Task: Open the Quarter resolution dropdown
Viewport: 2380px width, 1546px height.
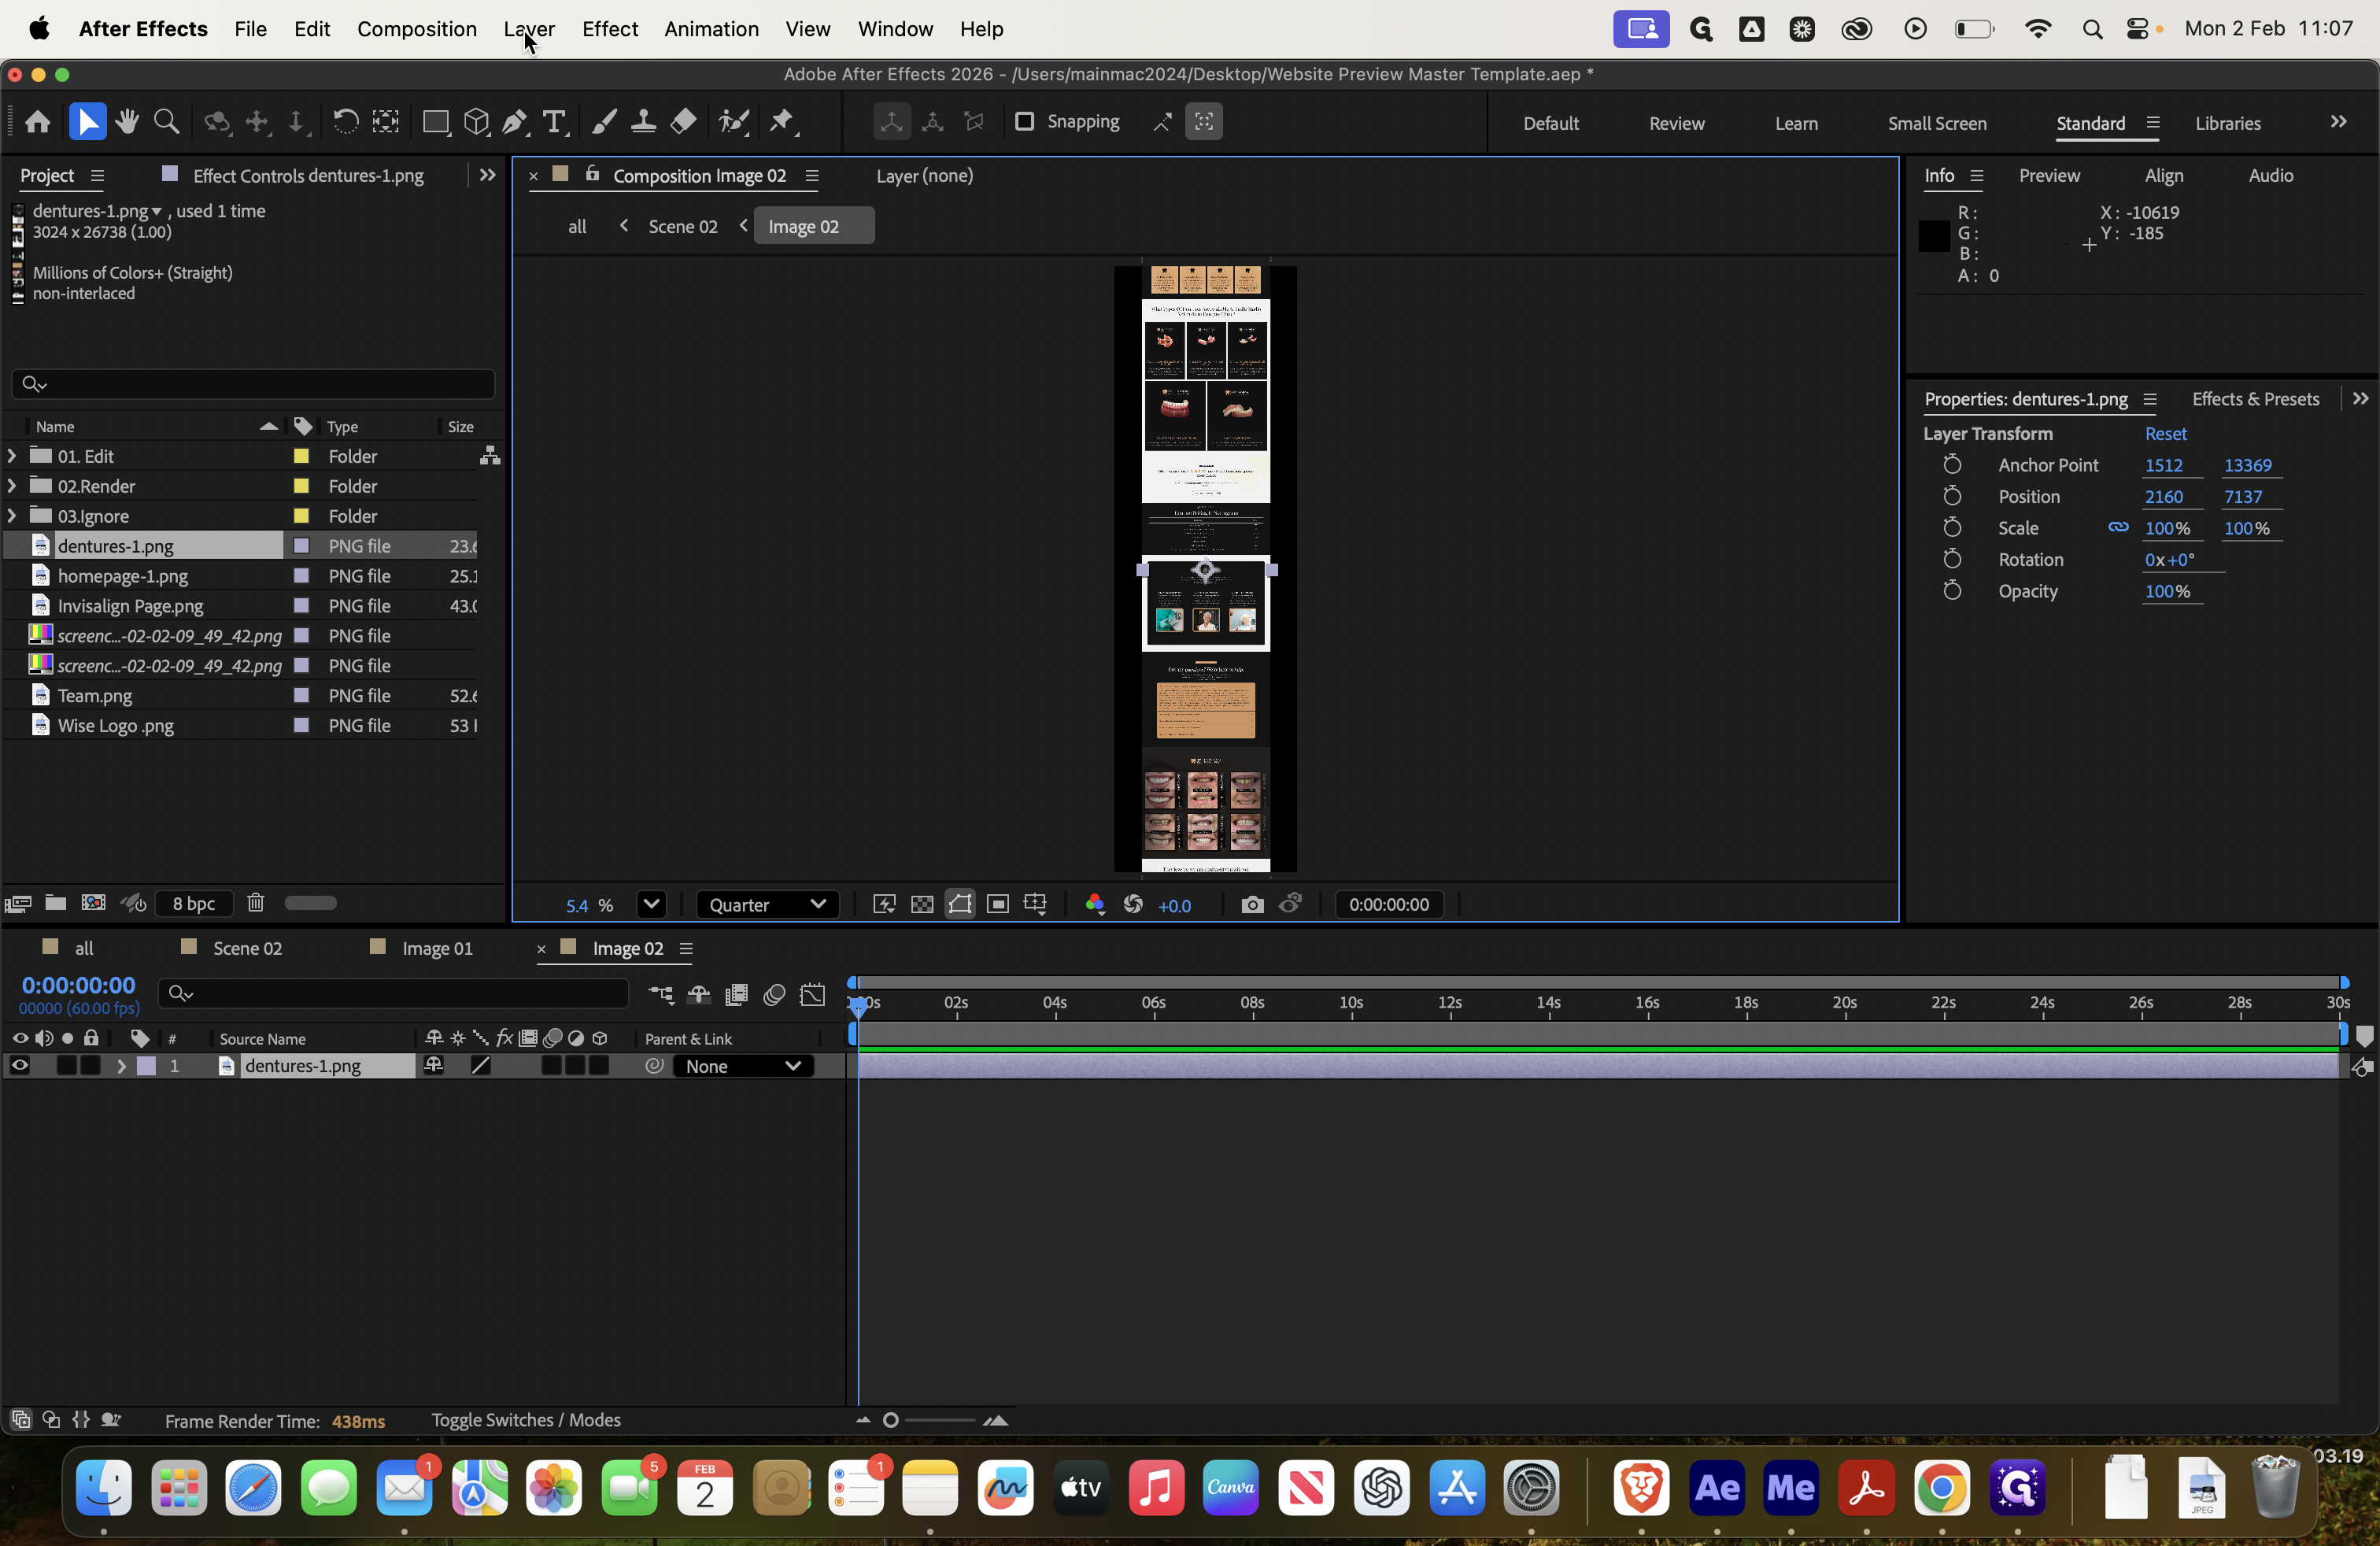Action: [x=768, y=904]
